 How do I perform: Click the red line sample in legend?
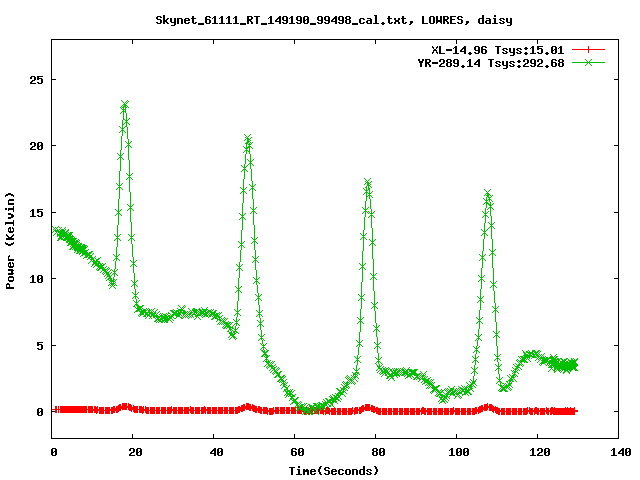[x=589, y=49]
